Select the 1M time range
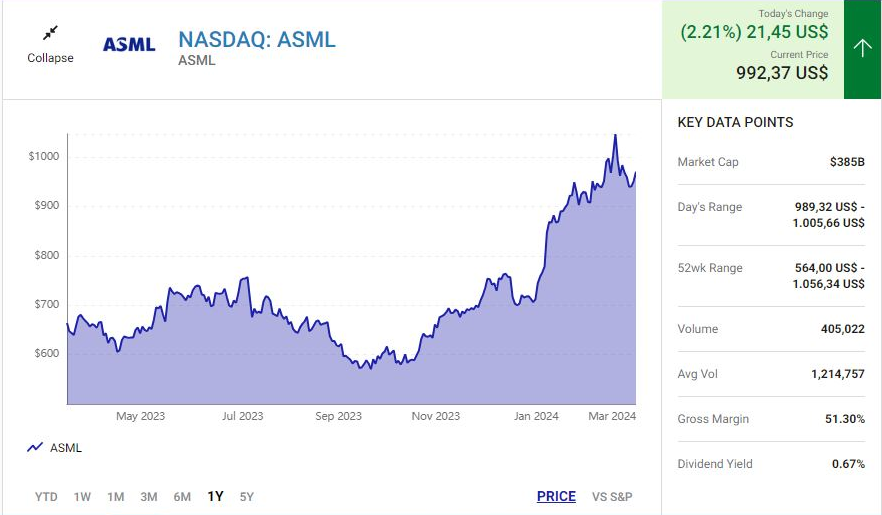 115,497
